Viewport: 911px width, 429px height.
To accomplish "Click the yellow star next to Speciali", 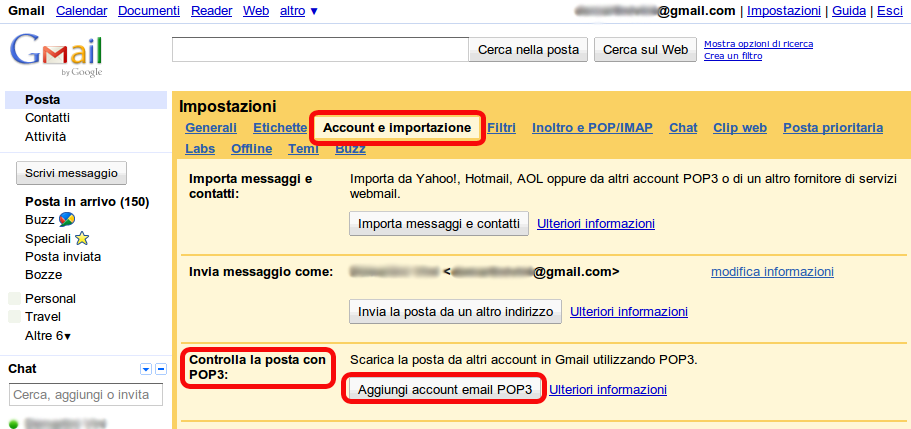I will 82,238.
